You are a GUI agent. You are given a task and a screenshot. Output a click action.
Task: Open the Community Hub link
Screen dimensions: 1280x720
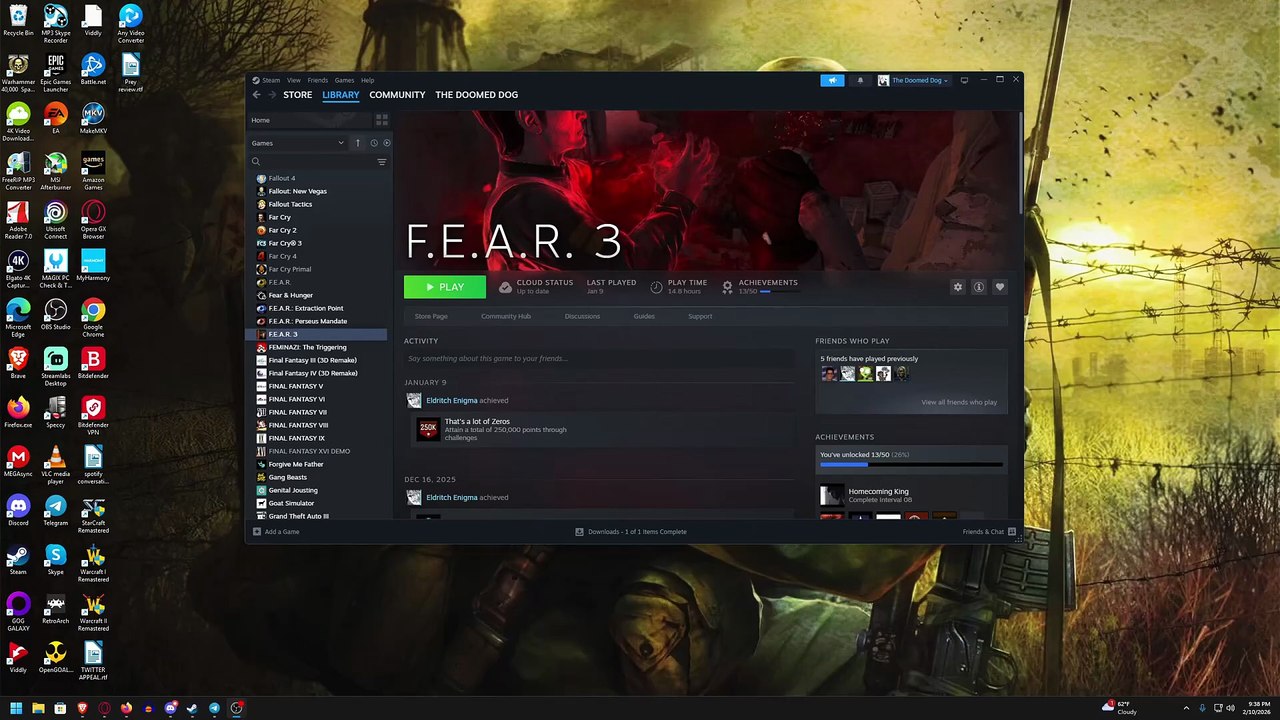[506, 316]
